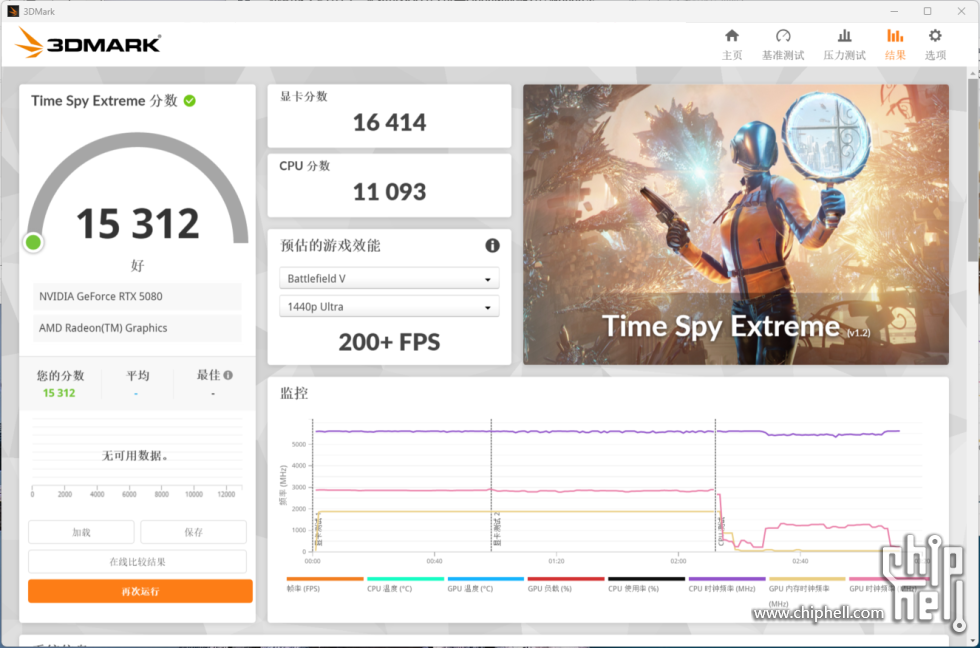Toggle the 帧率 (FPS) legend series
Viewport: 980px width, 648px height.
(324, 585)
